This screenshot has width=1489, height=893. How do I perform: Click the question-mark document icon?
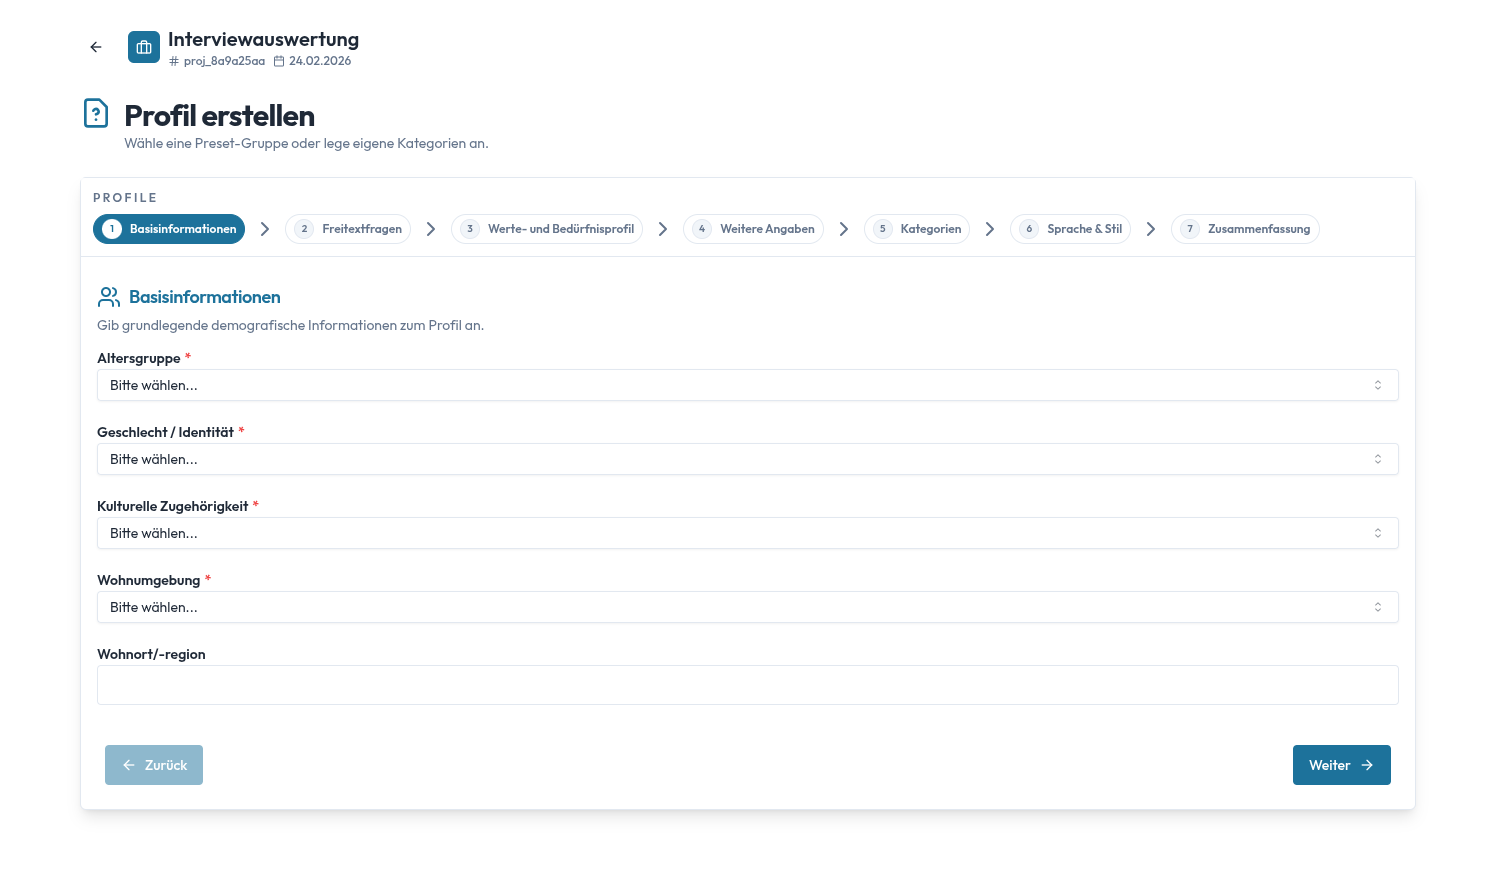coord(96,114)
